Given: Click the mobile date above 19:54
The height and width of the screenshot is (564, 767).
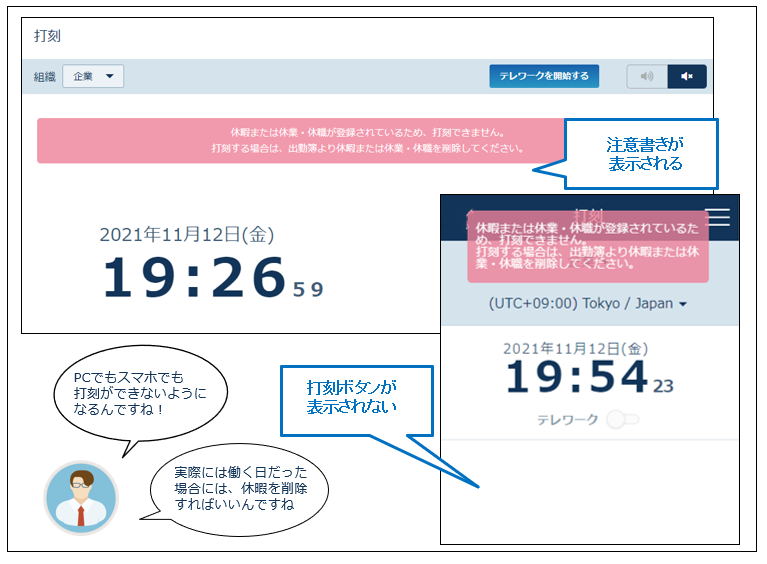Looking at the screenshot, I should coord(576,349).
